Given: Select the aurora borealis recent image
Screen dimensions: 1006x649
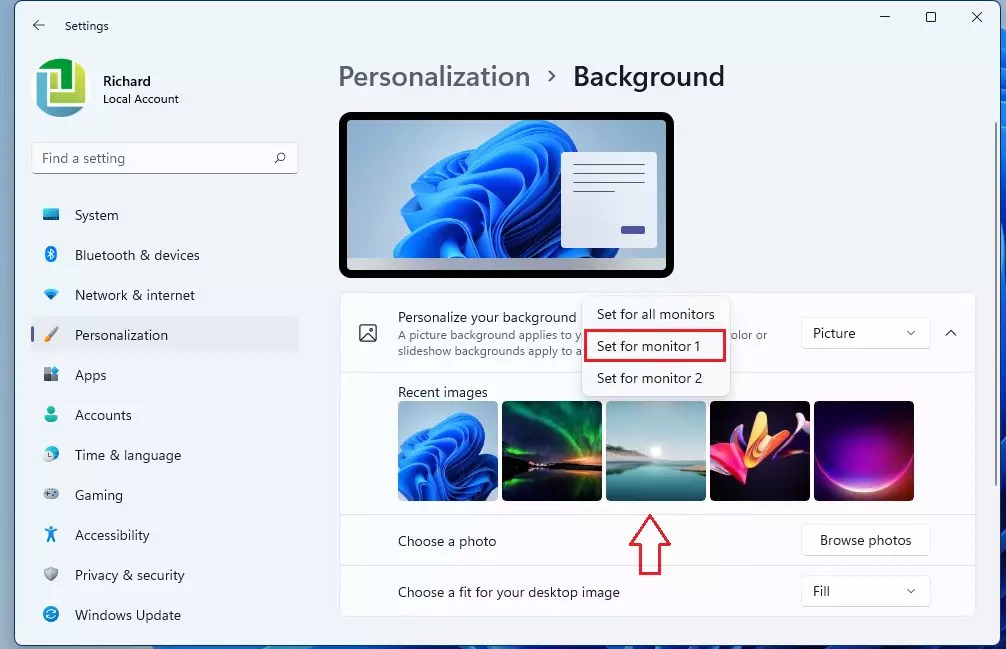Looking at the screenshot, I should pyautogui.click(x=552, y=451).
